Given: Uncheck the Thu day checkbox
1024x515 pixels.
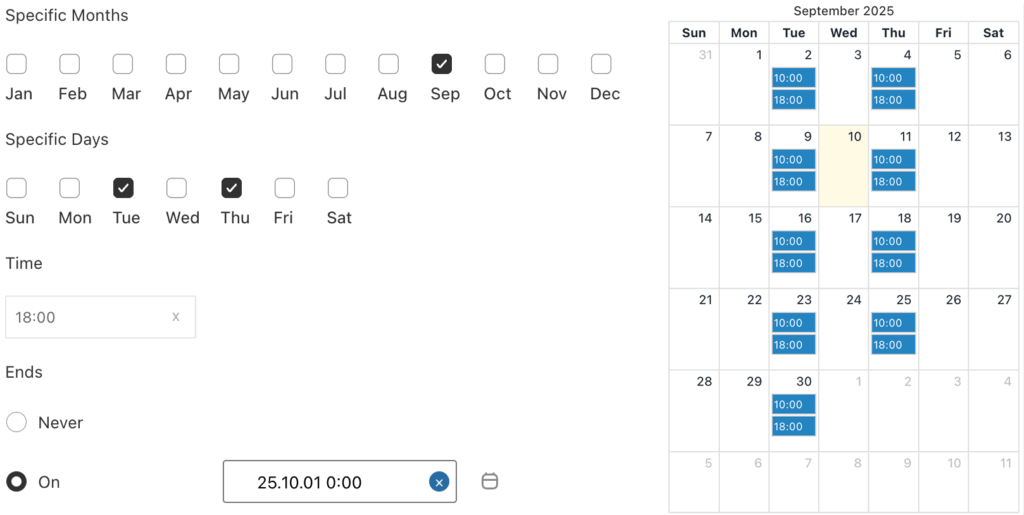Looking at the screenshot, I should point(231,188).
